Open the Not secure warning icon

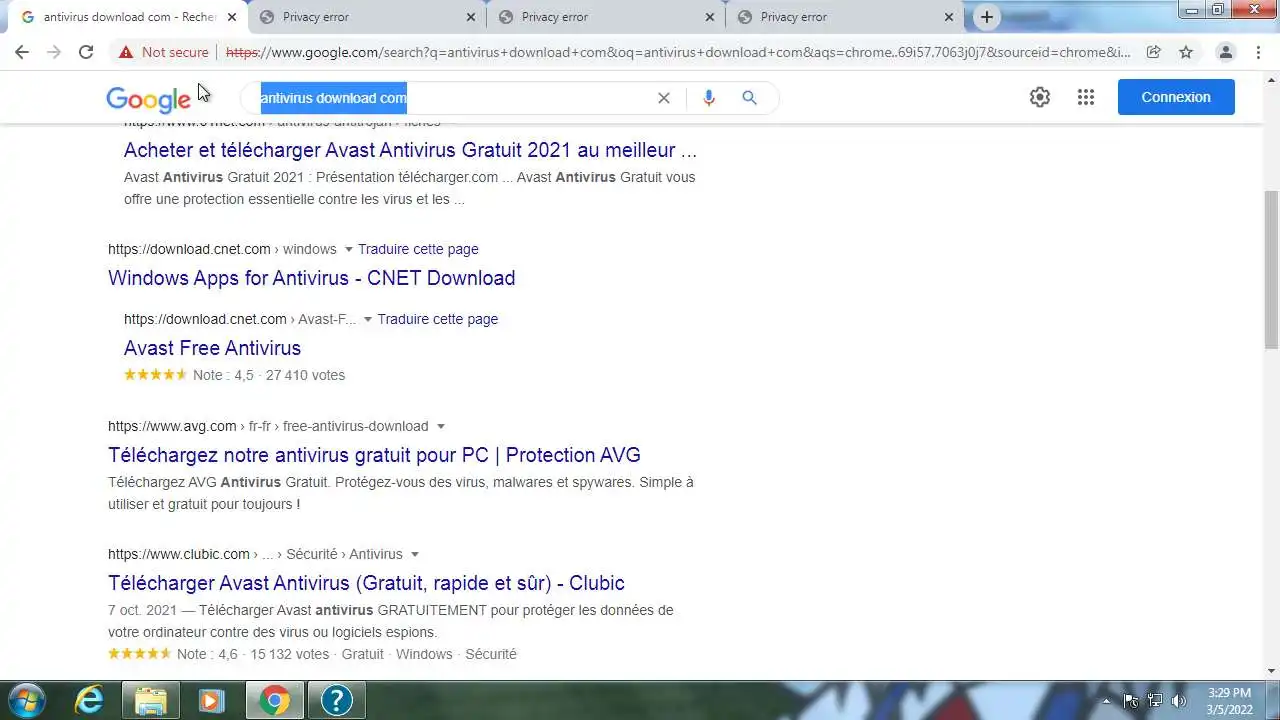click(125, 52)
